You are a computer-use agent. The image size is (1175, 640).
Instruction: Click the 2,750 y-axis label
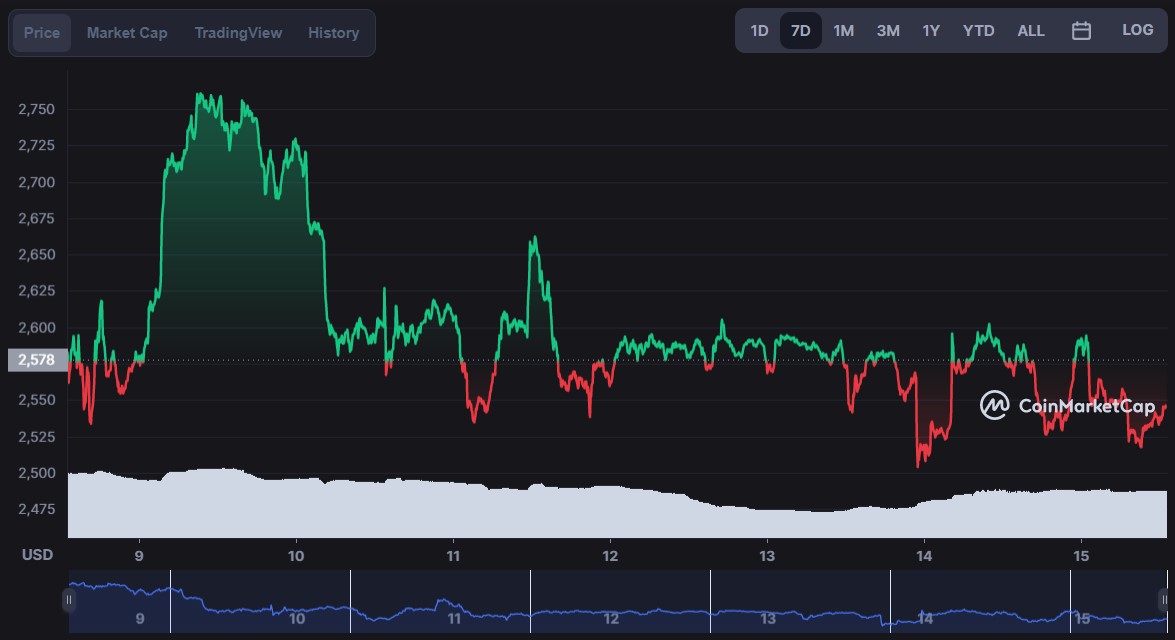coord(37,109)
